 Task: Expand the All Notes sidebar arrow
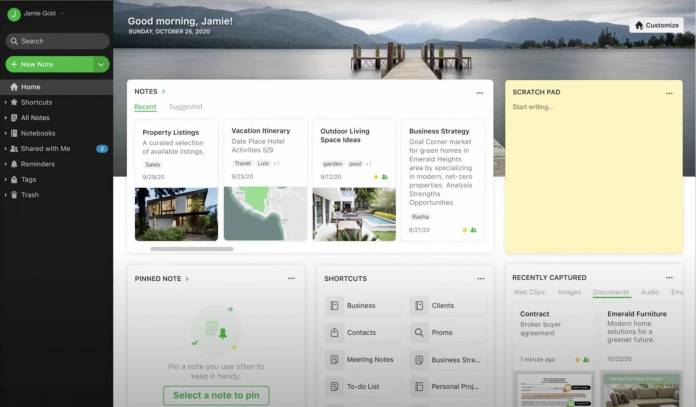5,118
